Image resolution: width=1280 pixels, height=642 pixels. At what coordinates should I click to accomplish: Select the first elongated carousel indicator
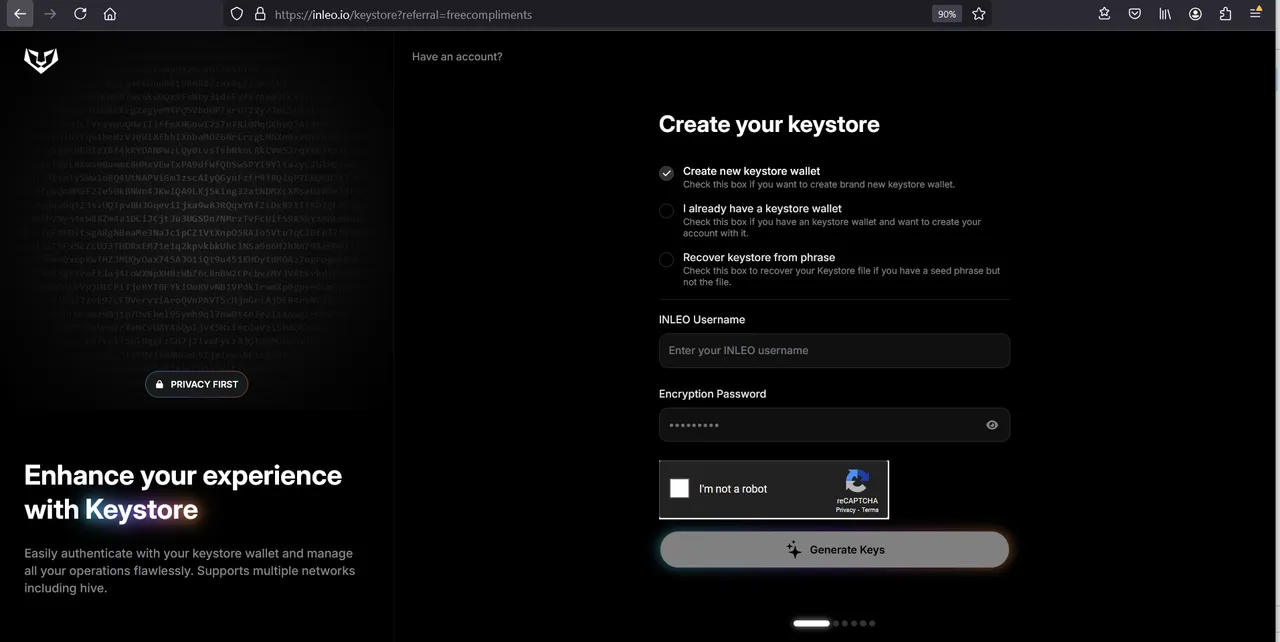pos(811,623)
